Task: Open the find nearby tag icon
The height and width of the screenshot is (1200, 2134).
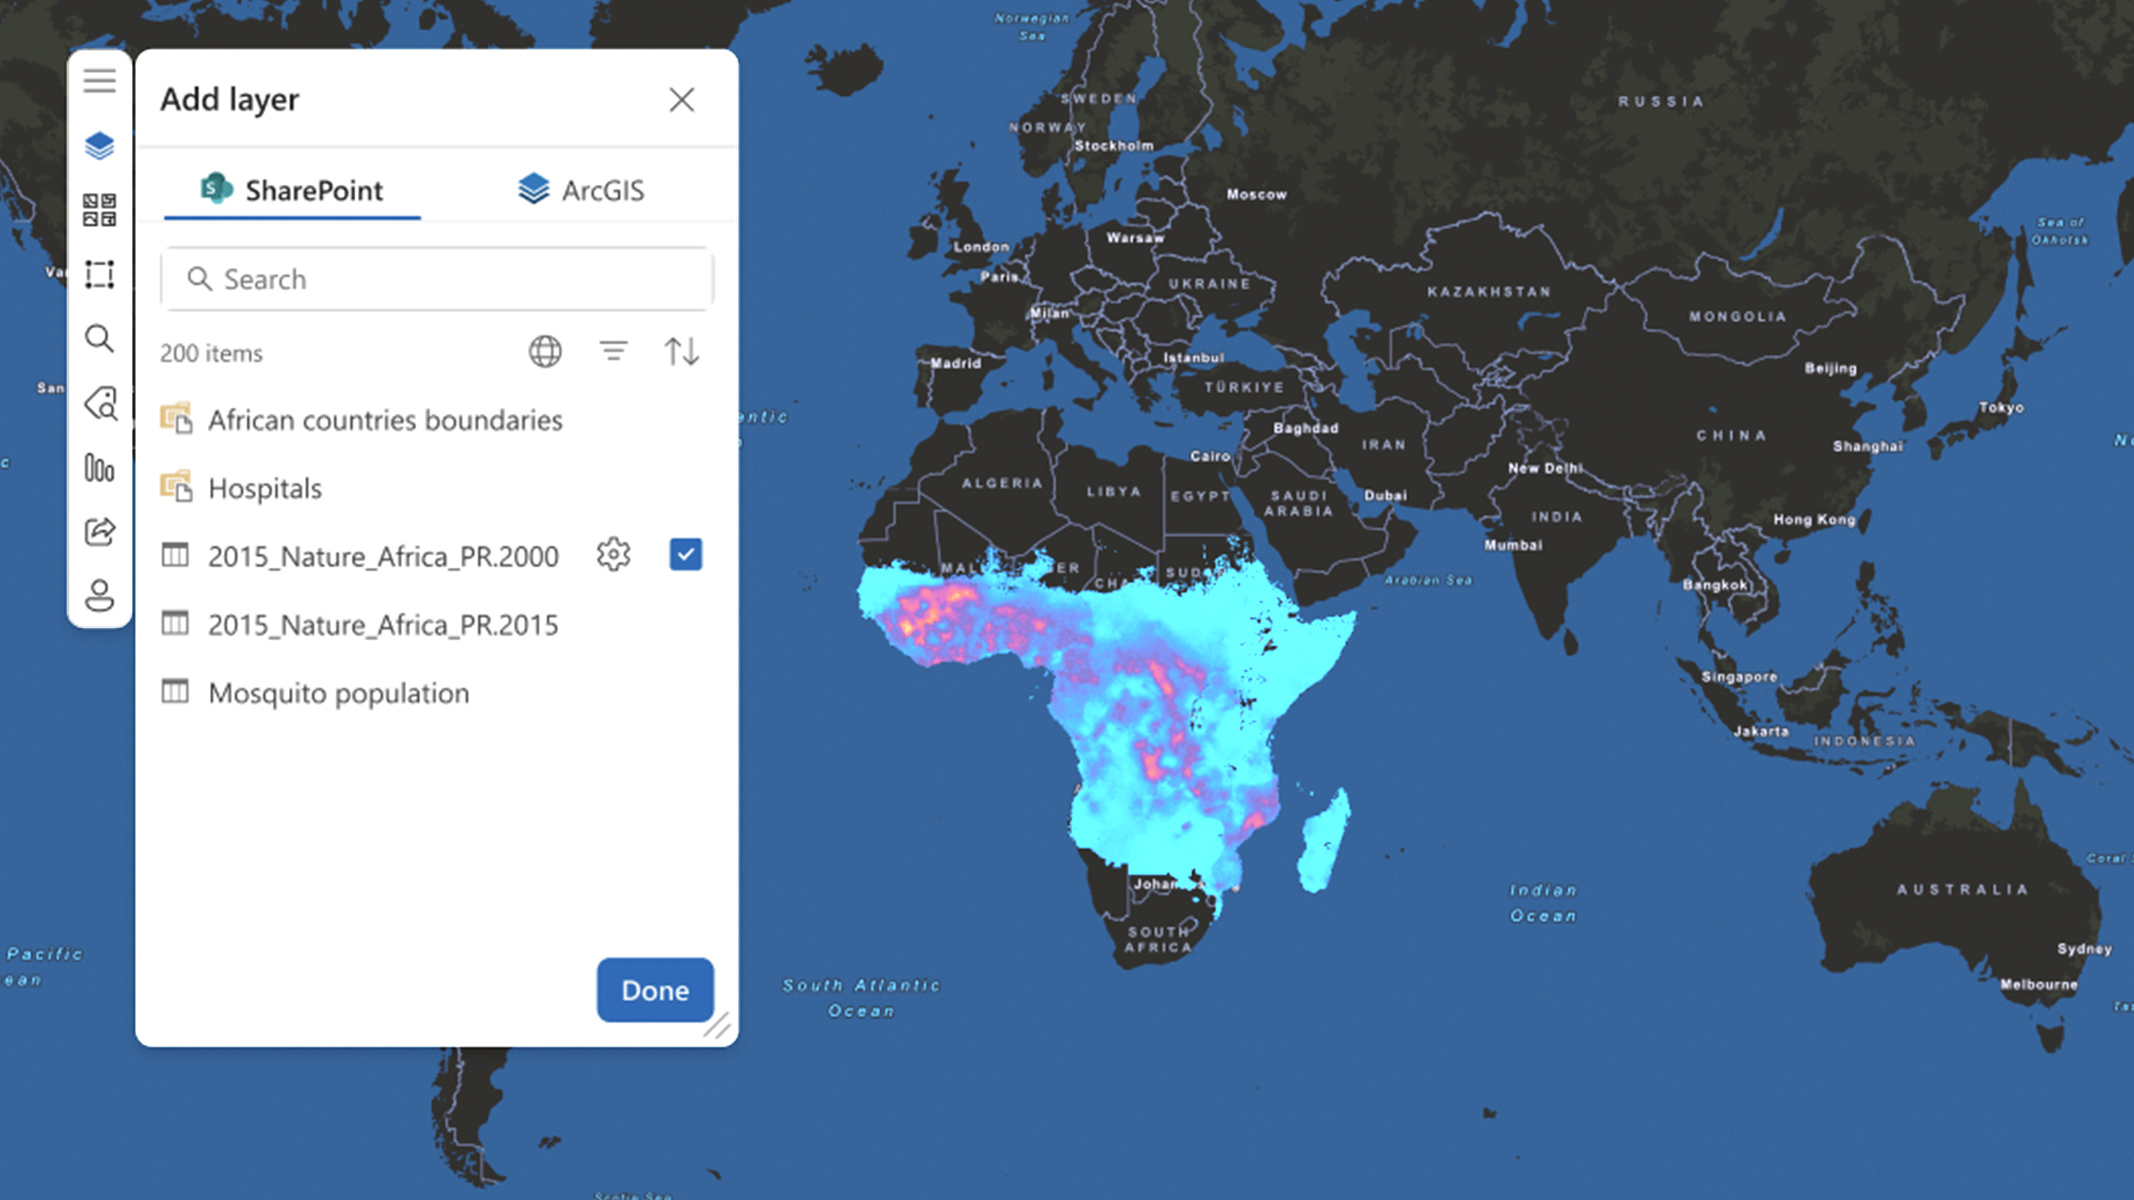Action: point(99,403)
